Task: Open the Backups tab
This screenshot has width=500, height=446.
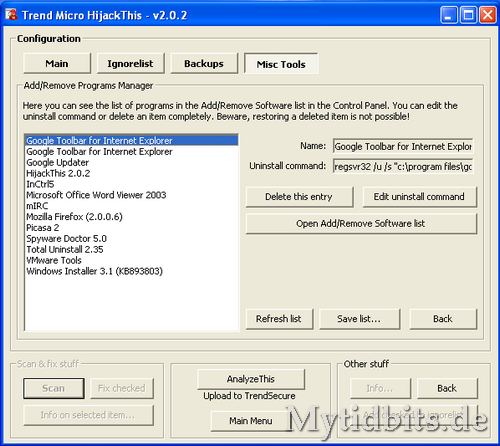Action: (x=204, y=63)
